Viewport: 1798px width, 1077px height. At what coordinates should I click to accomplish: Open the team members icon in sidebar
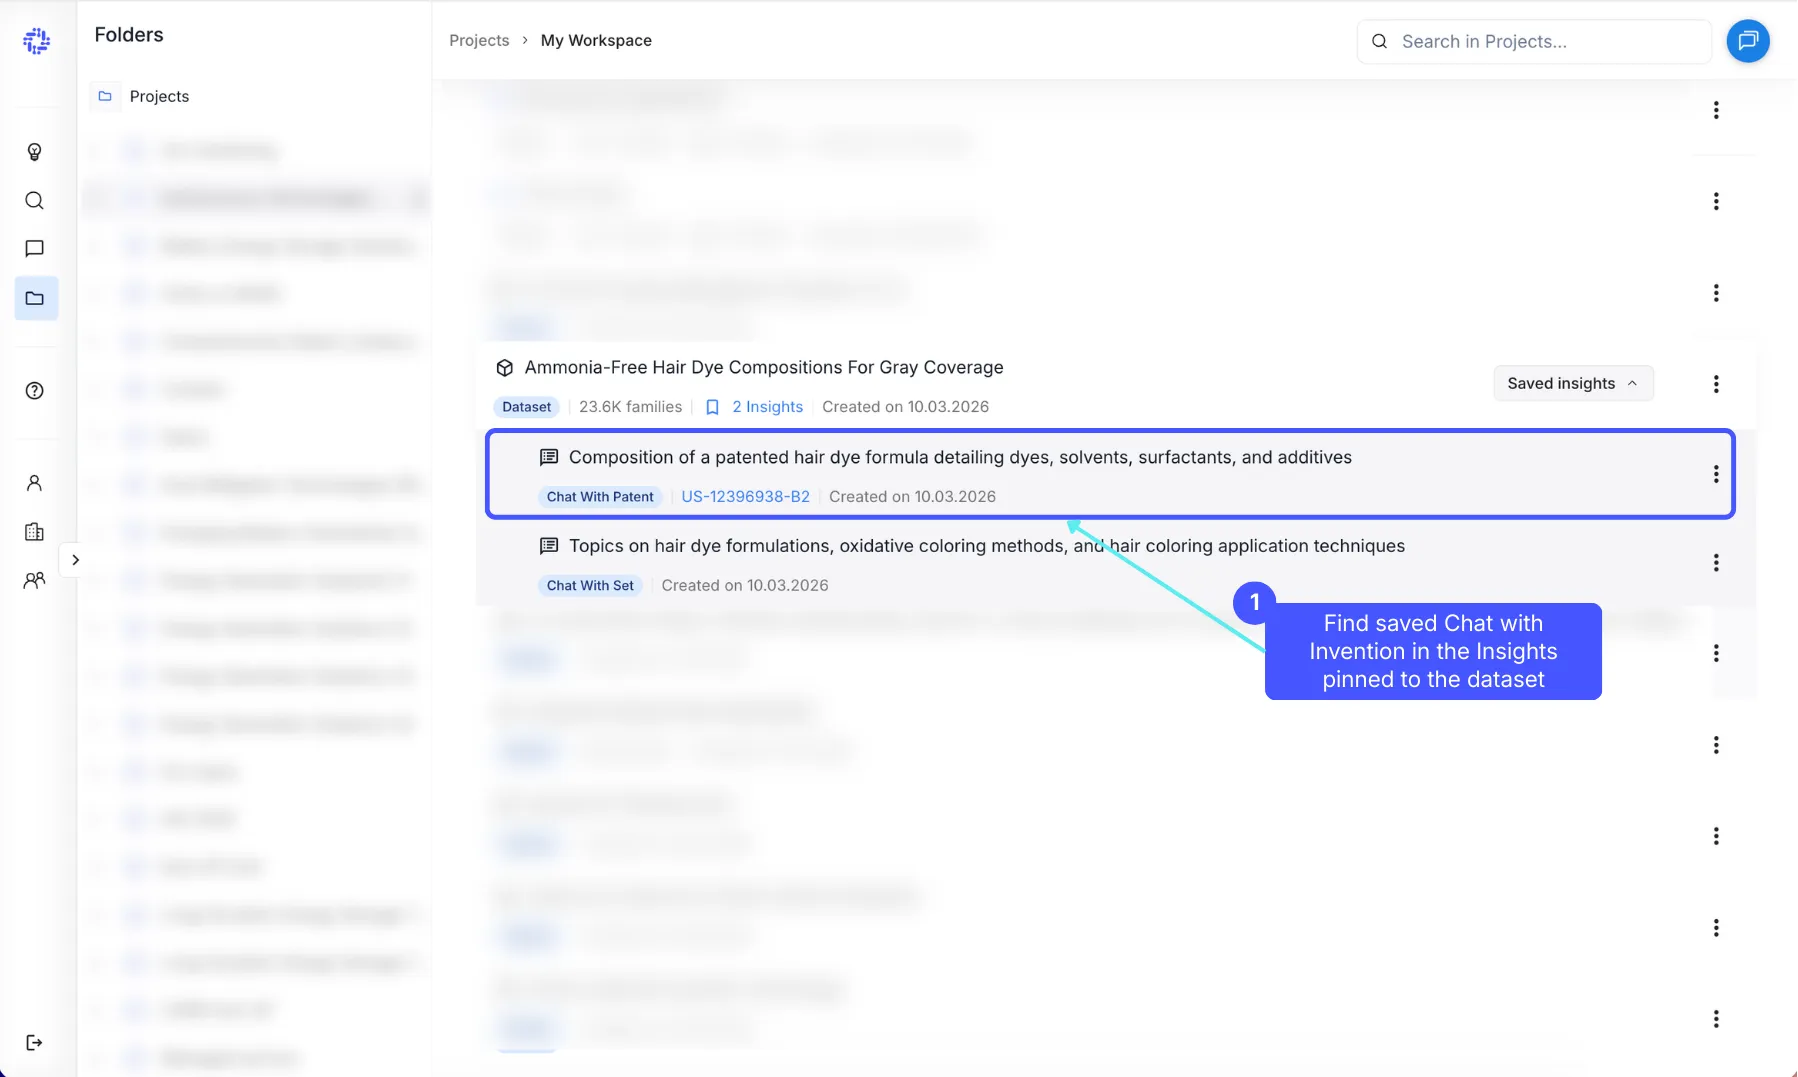tap(35, 580)
